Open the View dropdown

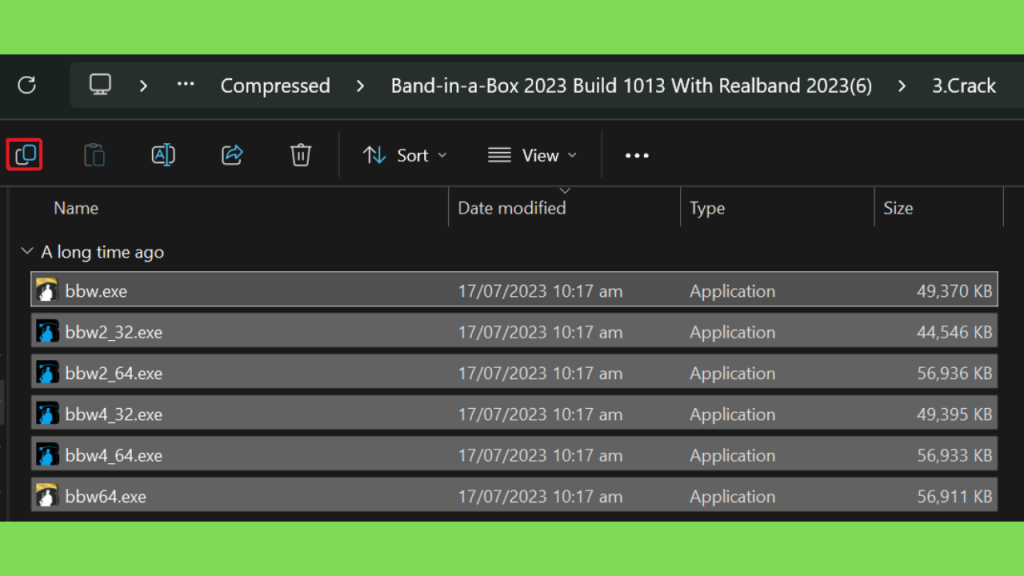(532, 155)
